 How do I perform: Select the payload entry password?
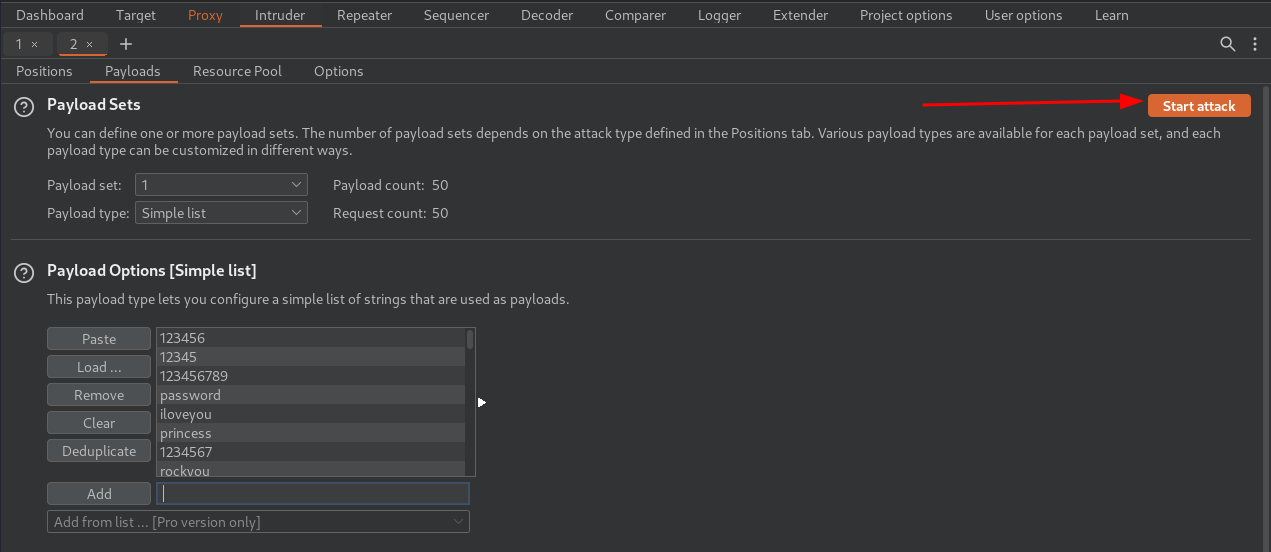pos(310,395)
